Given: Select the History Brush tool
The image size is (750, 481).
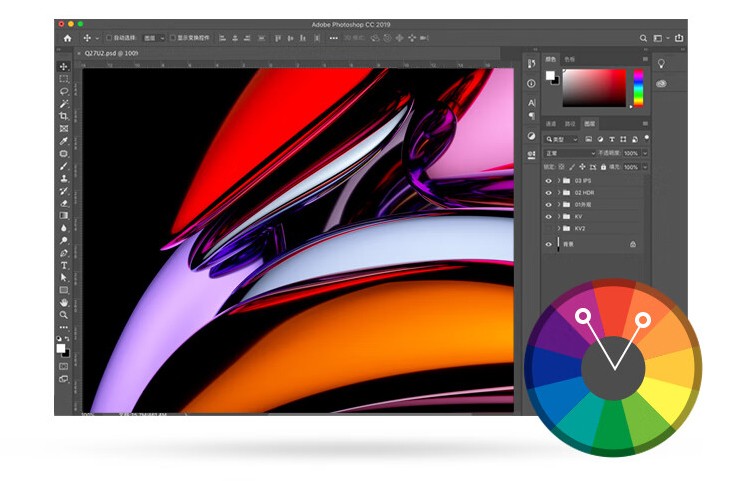Looking at the screenshot, I should 64,191.
